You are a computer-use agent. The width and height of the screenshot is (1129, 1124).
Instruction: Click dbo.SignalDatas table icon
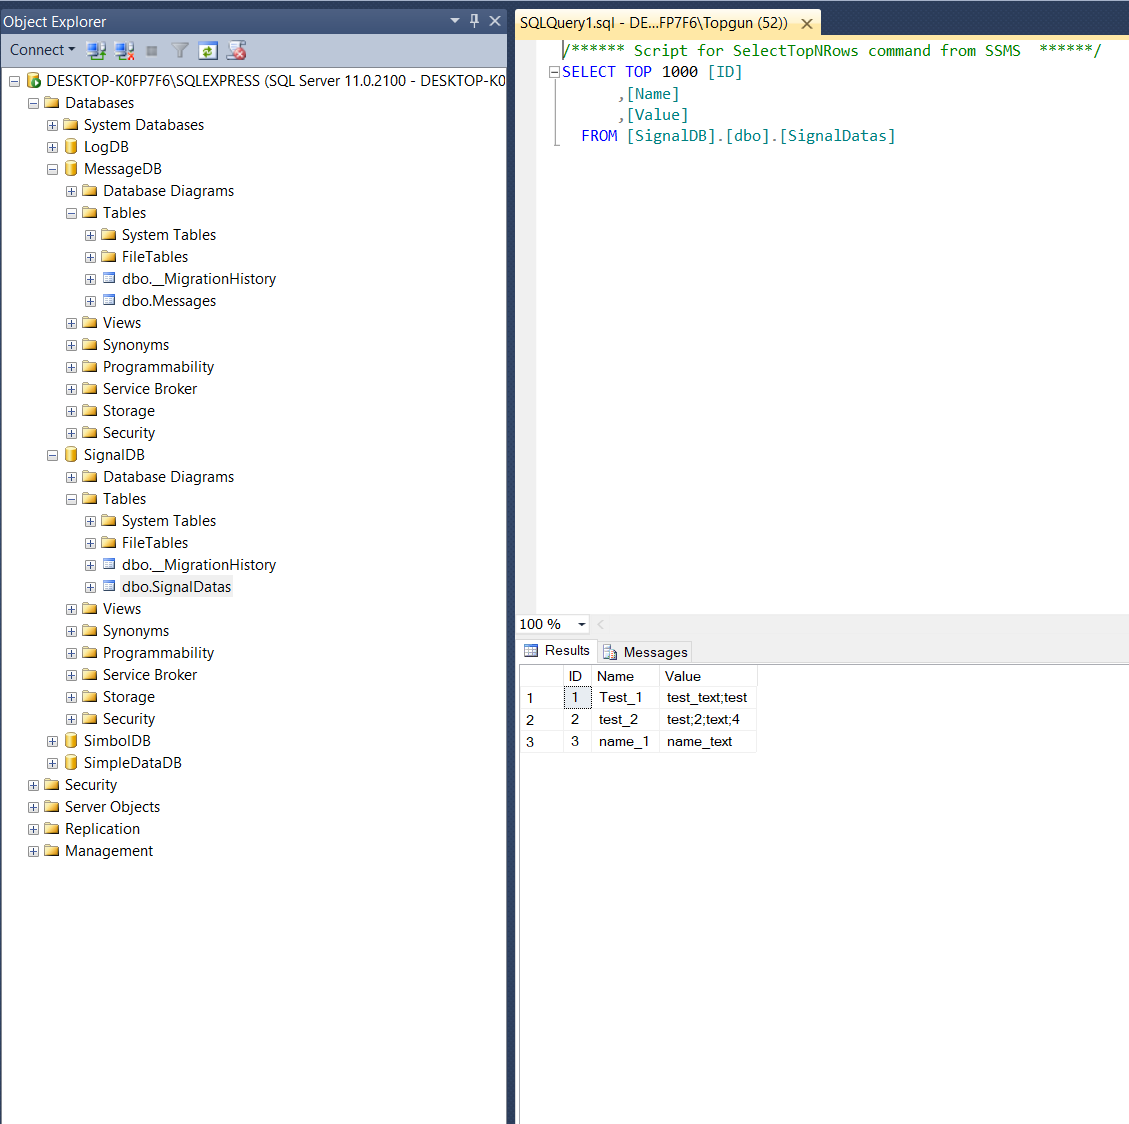pyautogui.click(x=109, y=586)
